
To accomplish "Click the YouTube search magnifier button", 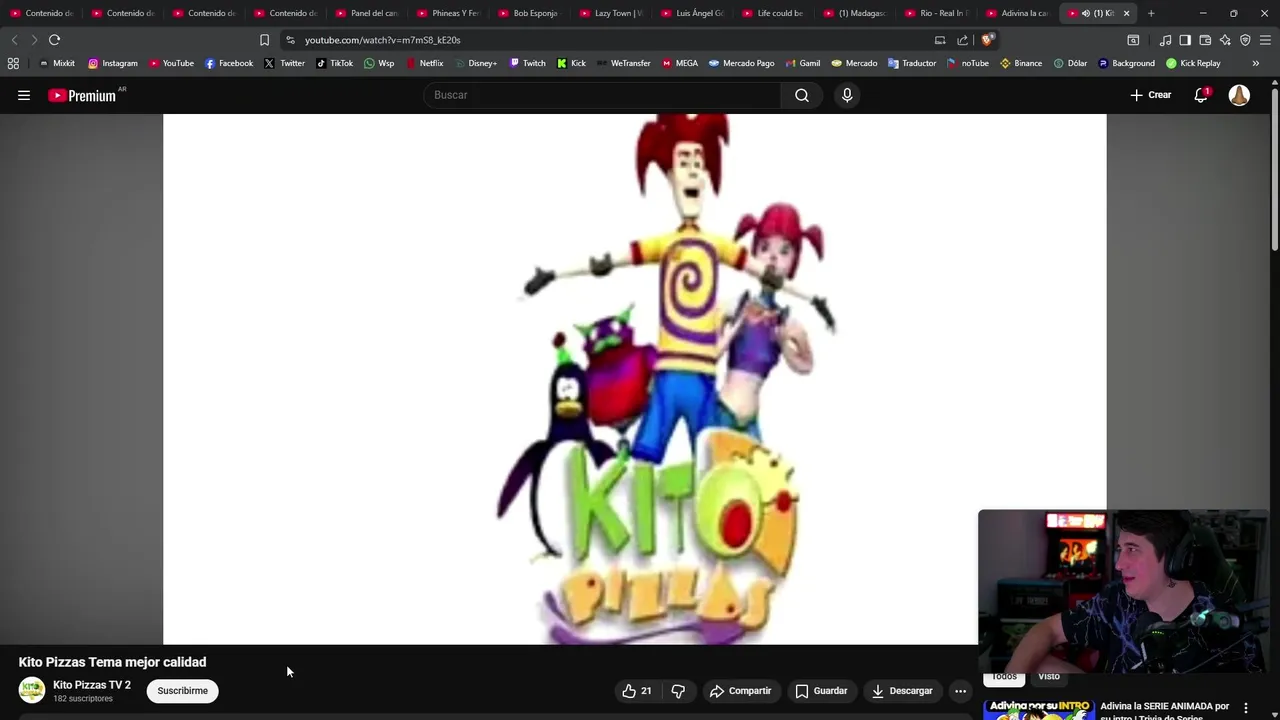I will 802,95.
